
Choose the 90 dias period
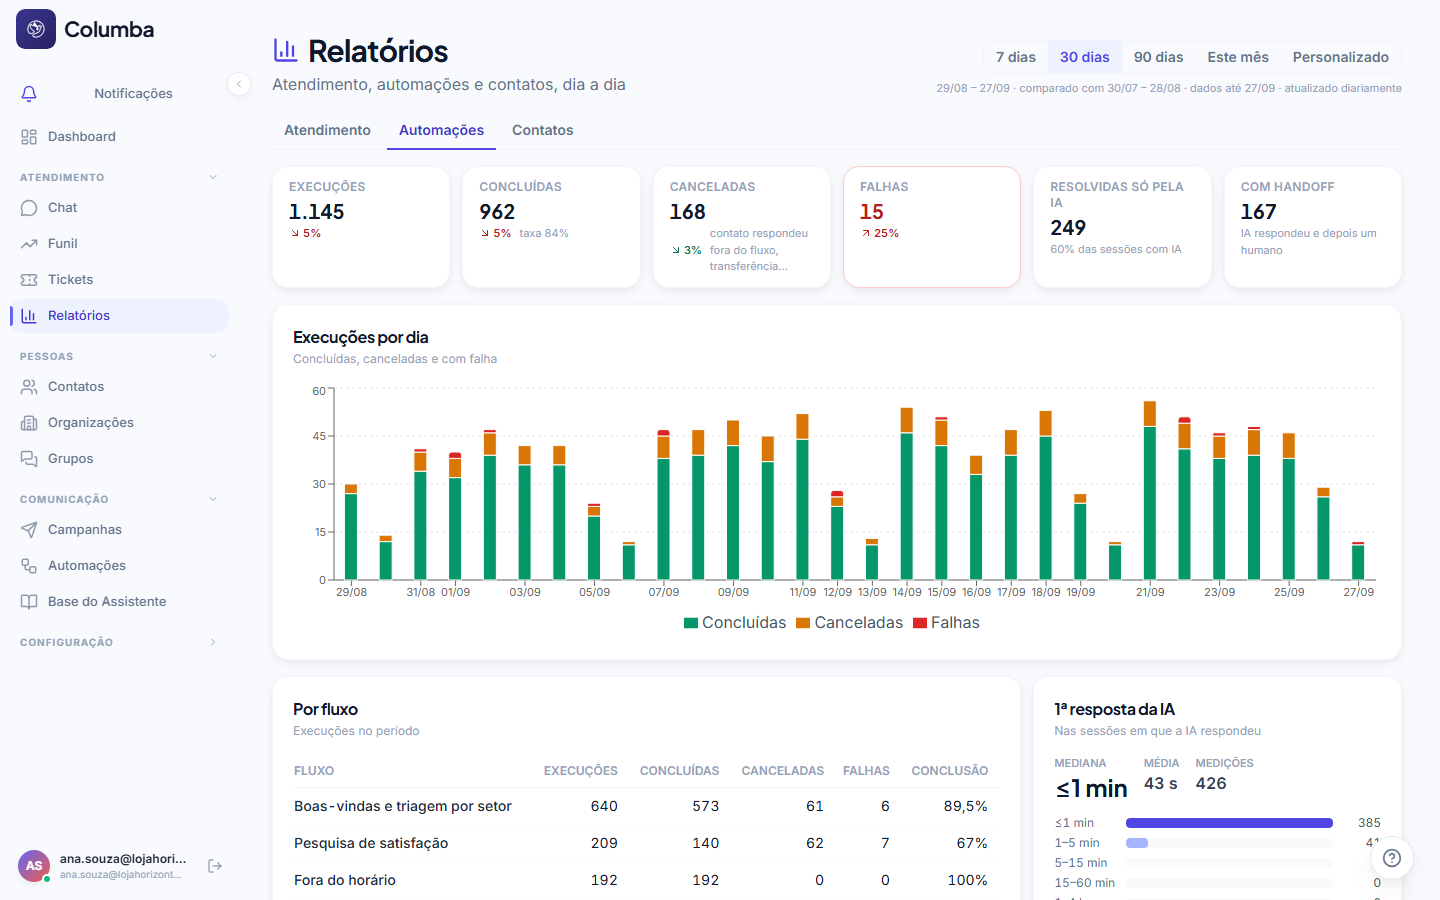1158,57
